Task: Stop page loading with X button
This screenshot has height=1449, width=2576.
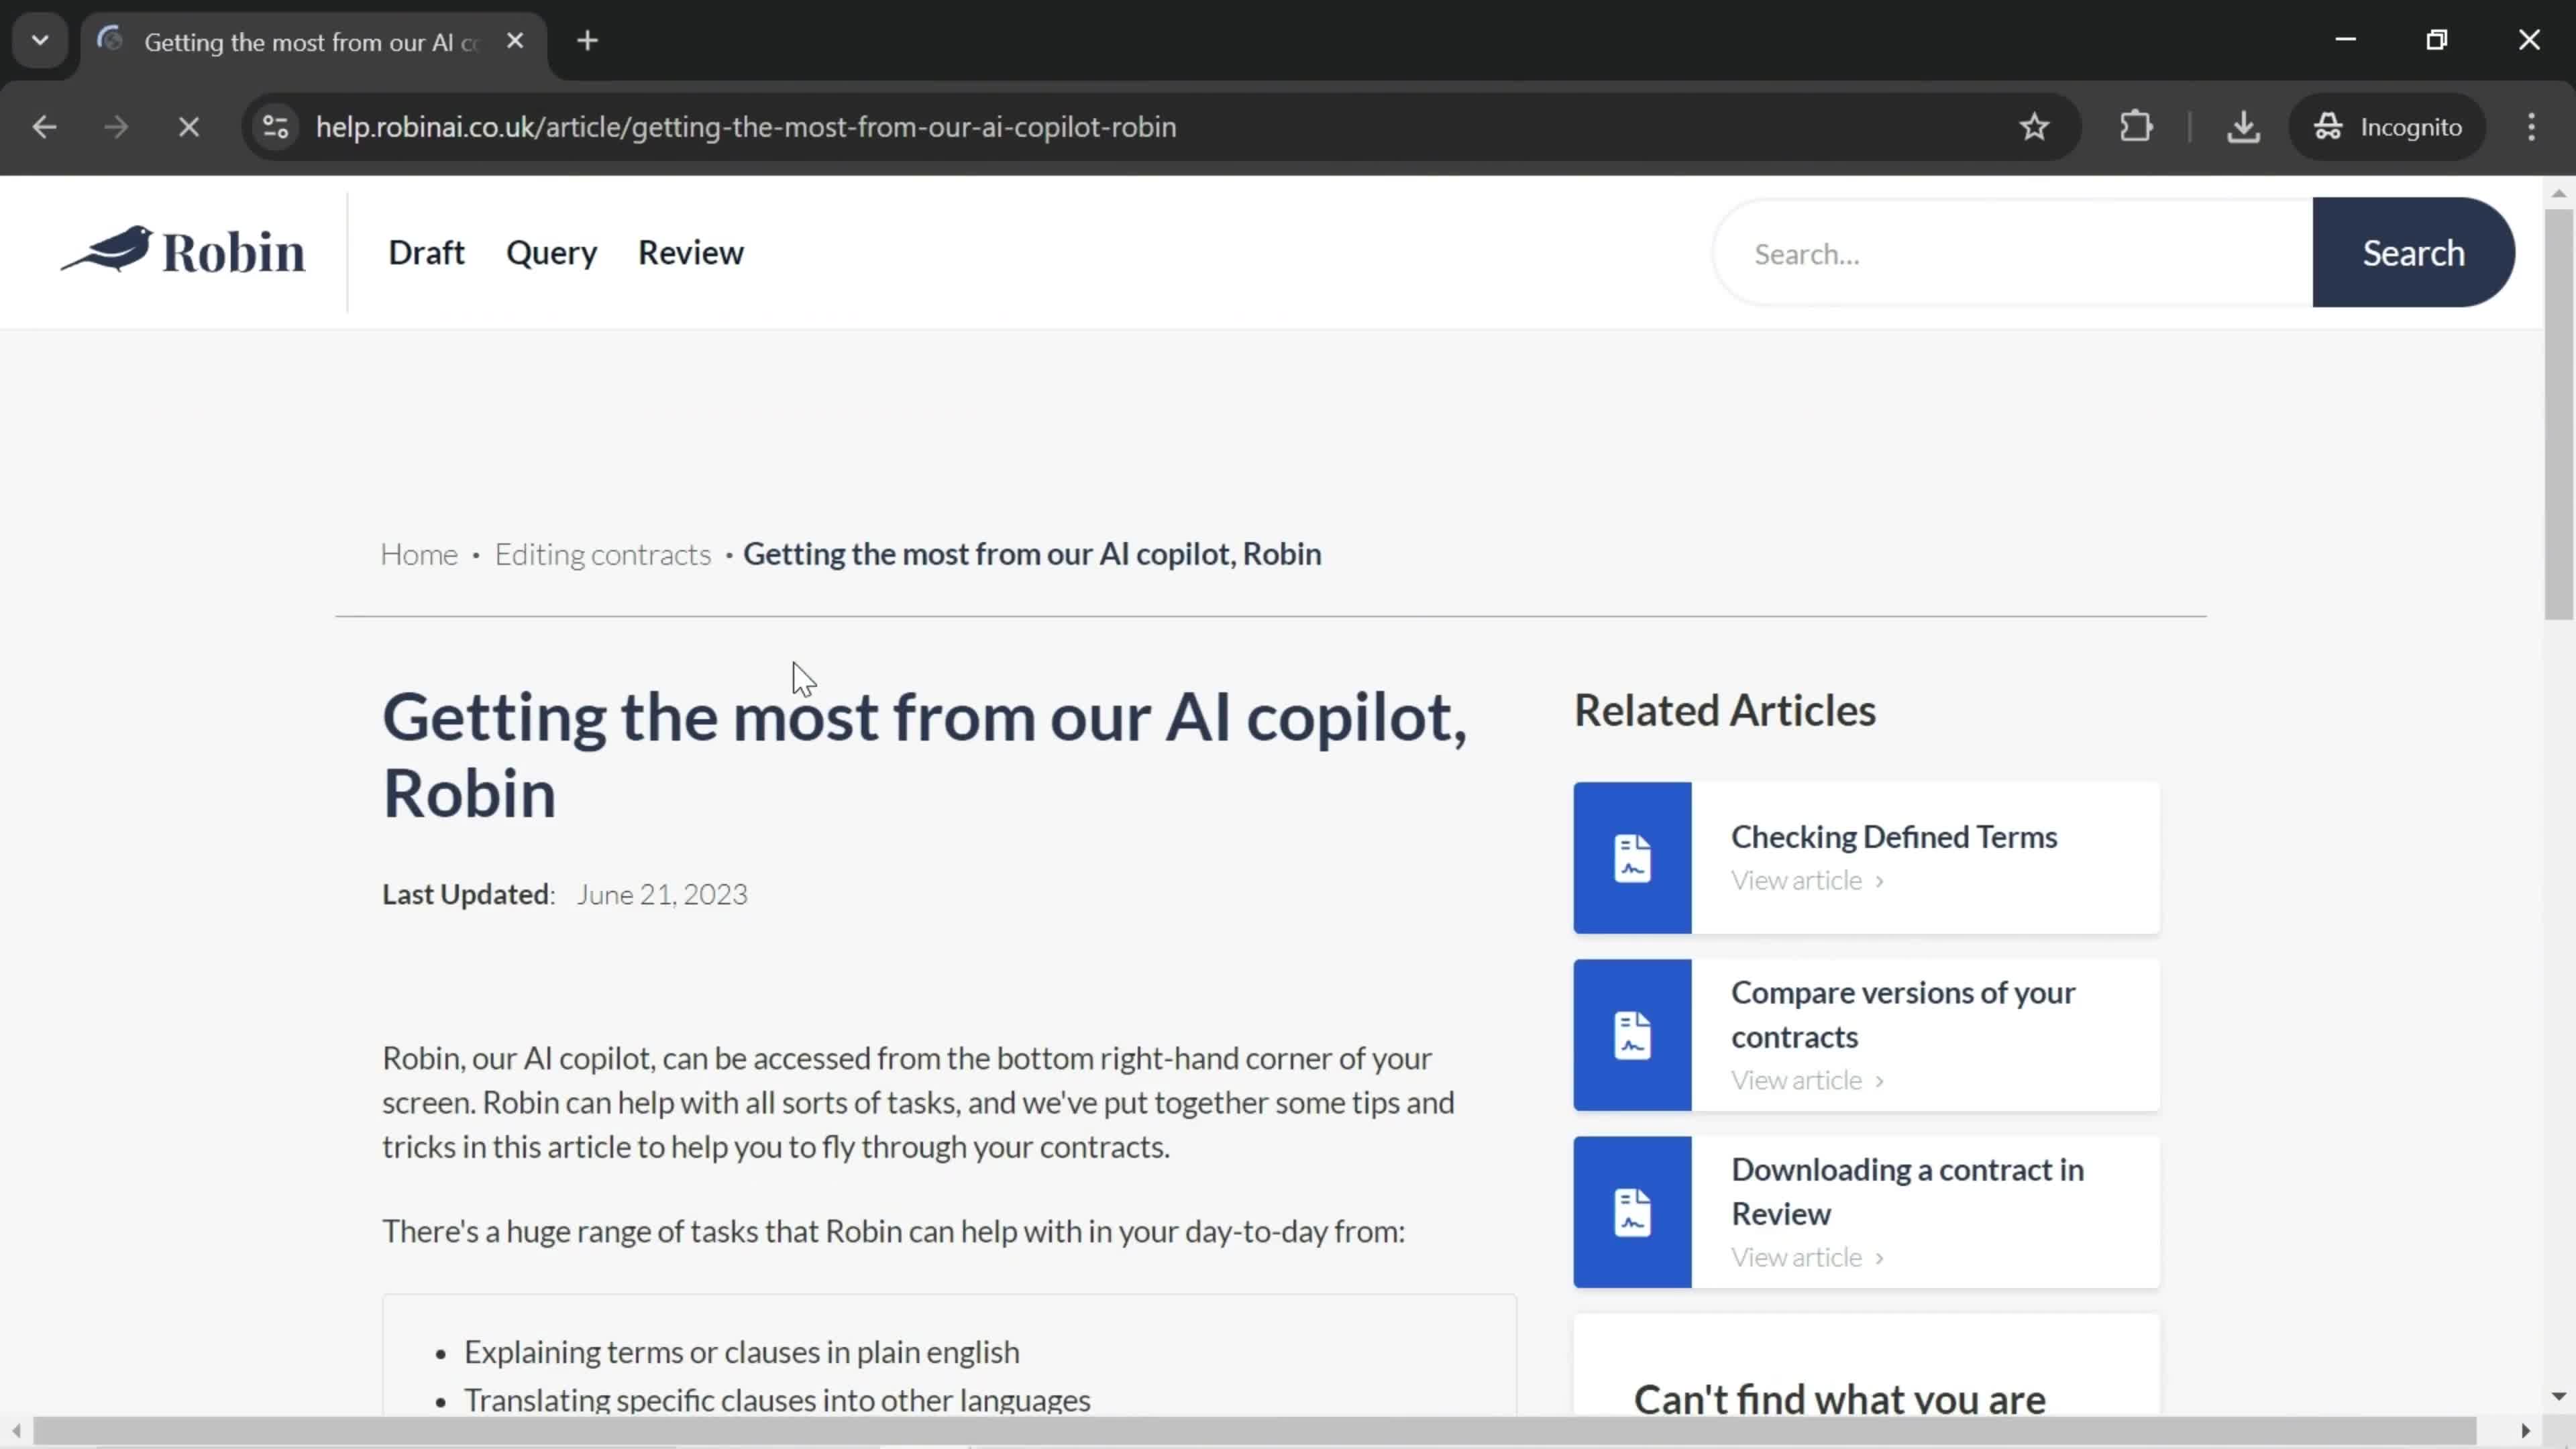Action: click(188, 127)
